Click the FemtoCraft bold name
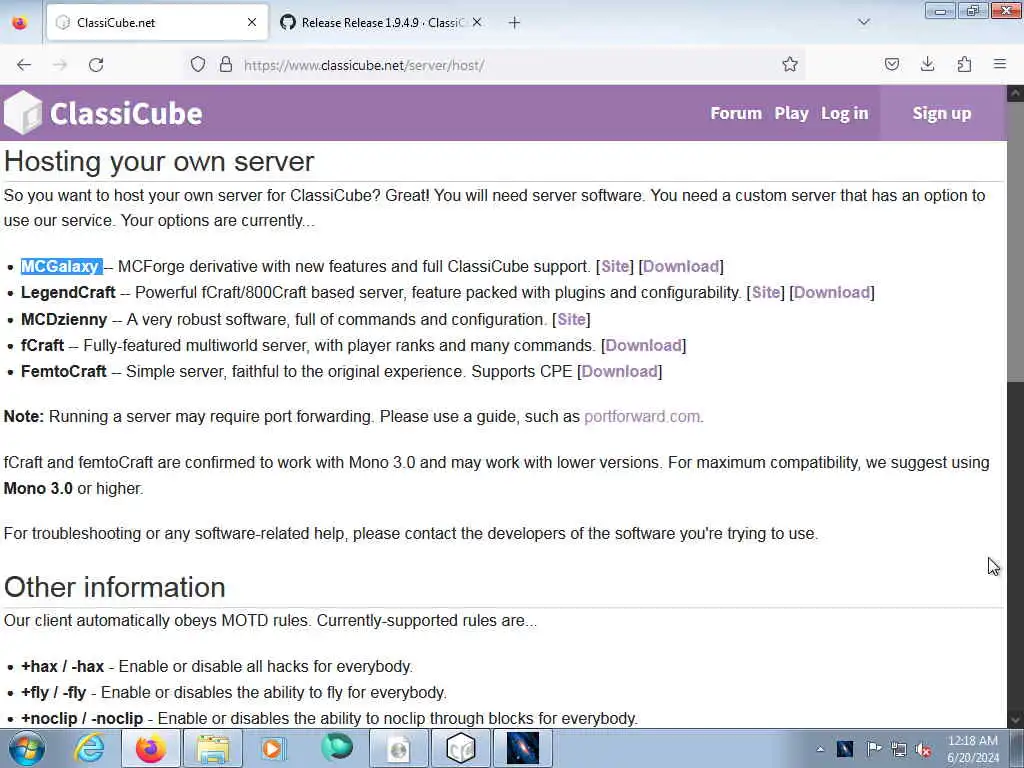Screen dimensions: 1024x768 click(x=63, y=372)
